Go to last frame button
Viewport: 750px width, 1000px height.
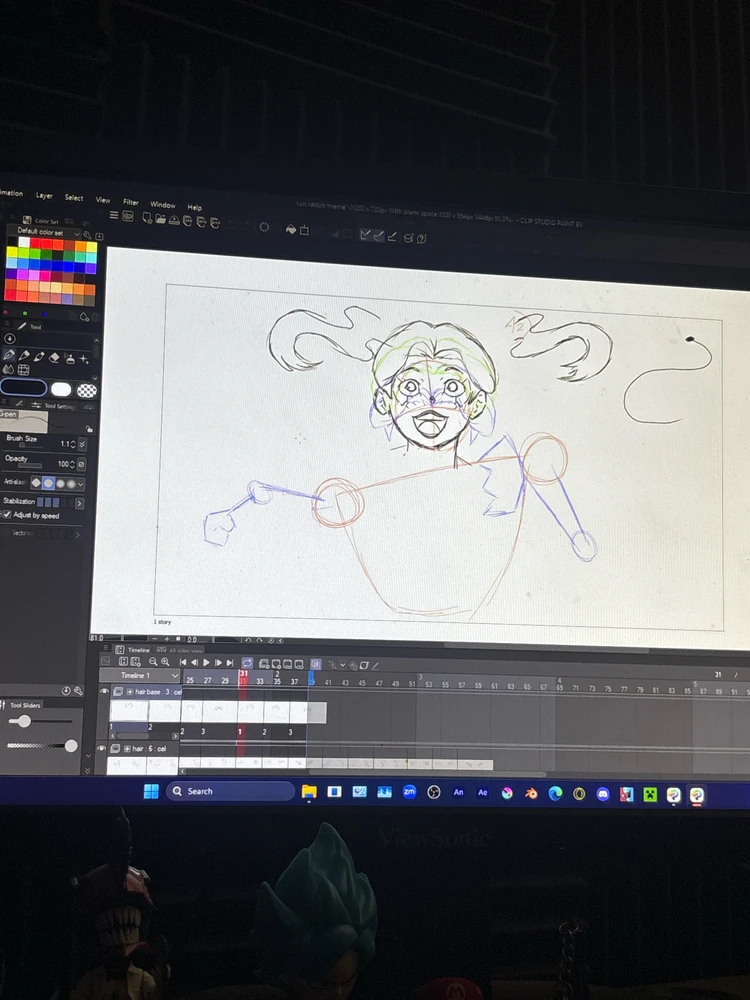point(230,663)
